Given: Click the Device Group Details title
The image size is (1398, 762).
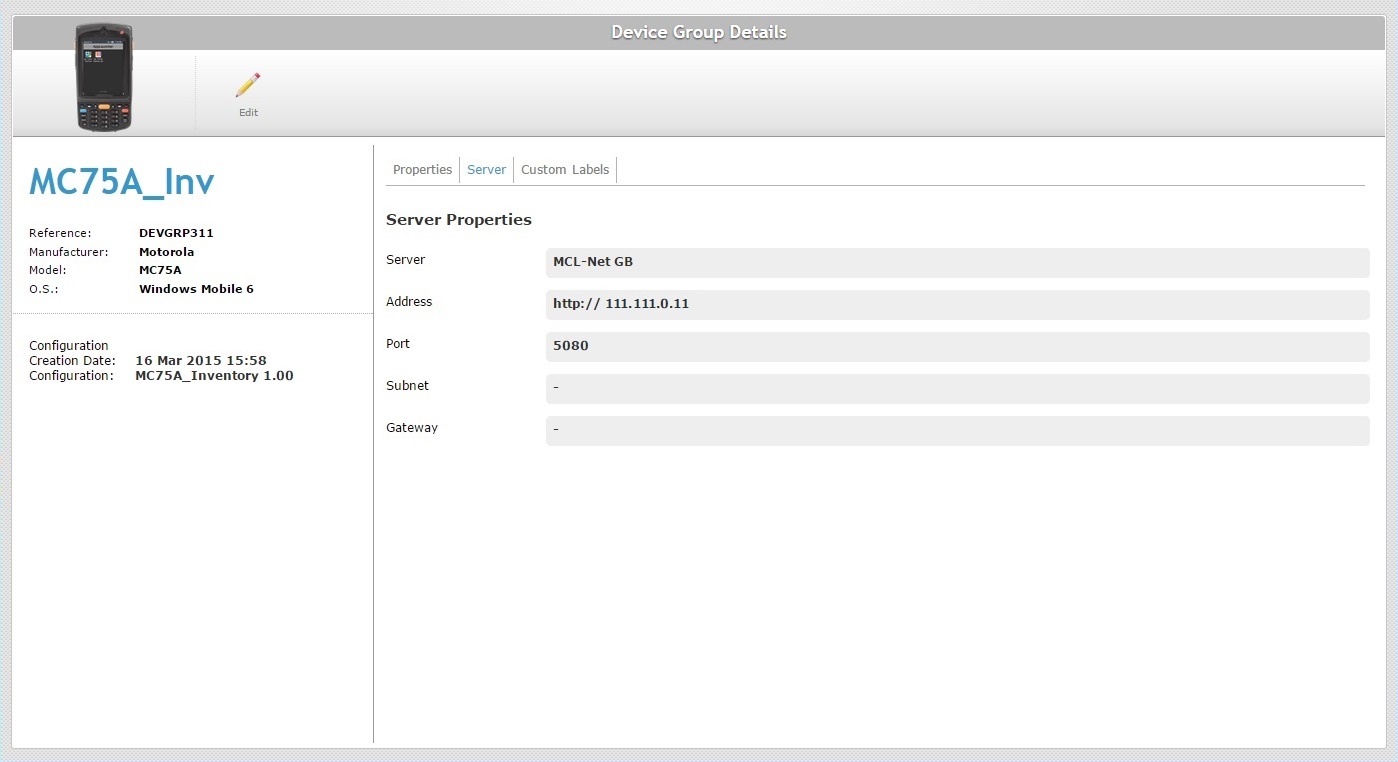Looking at the screenshot, I should (699, 32).
